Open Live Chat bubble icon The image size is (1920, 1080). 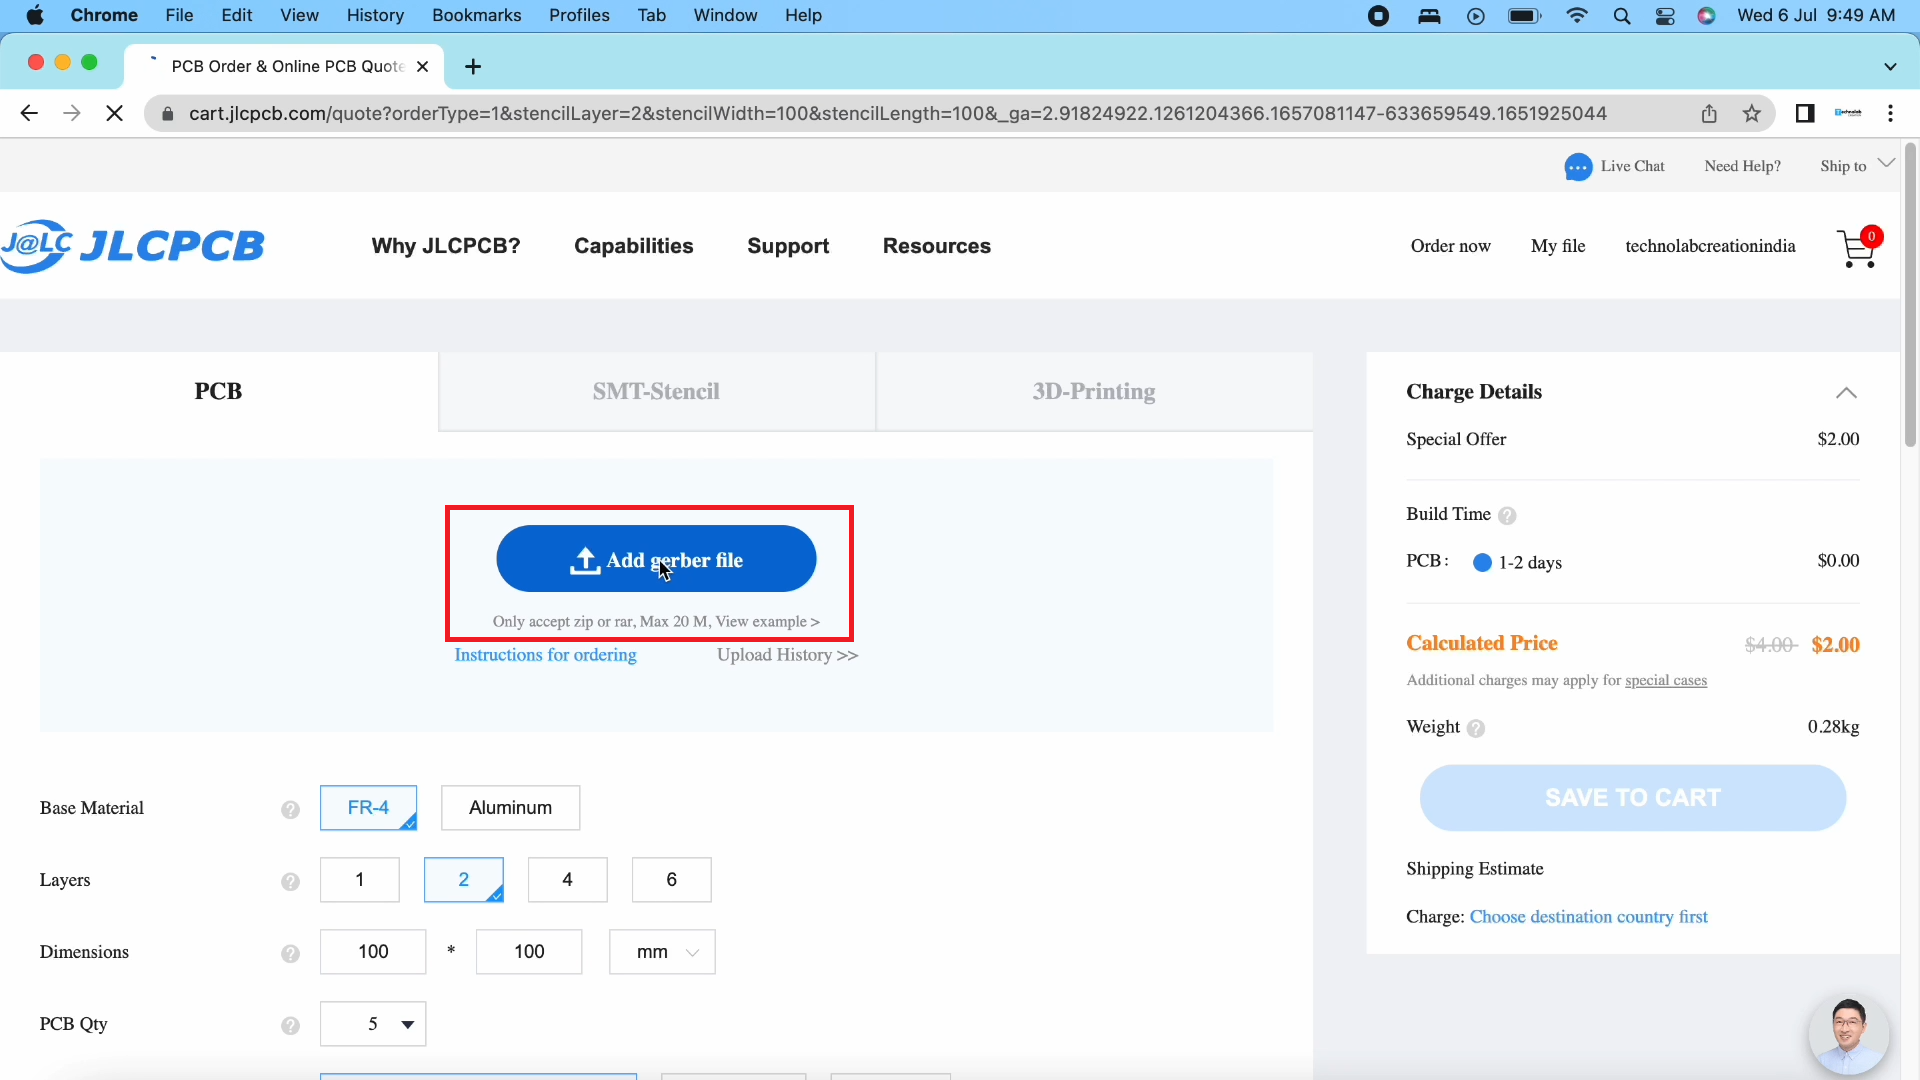1578,167
